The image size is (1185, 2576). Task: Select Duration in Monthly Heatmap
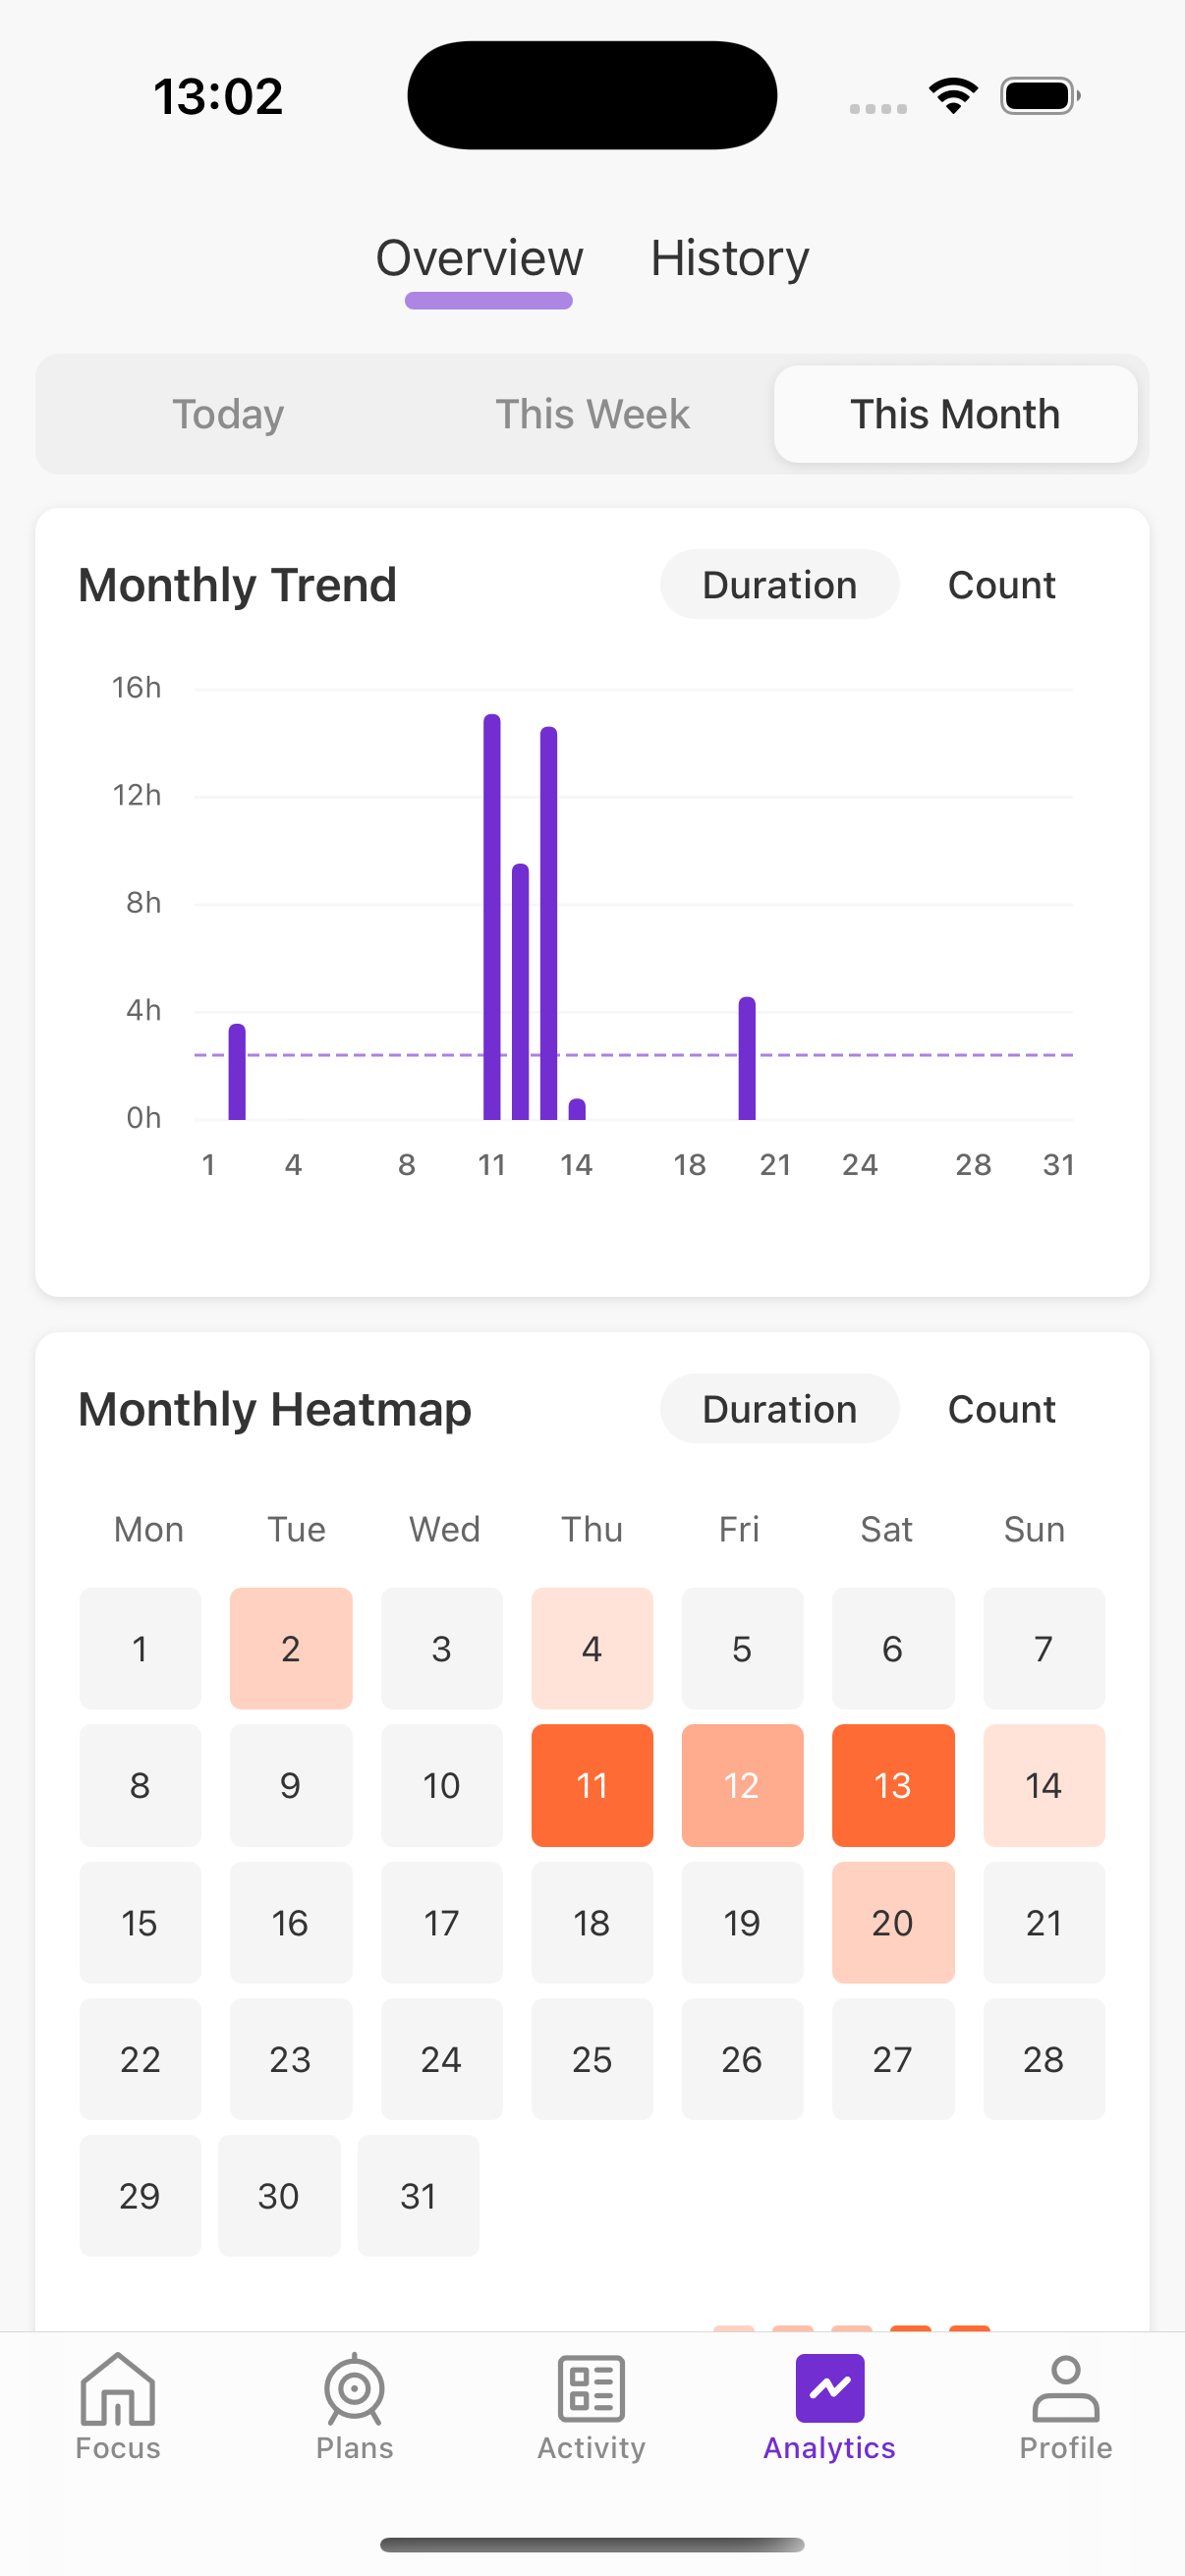[x=779, y=1409]
